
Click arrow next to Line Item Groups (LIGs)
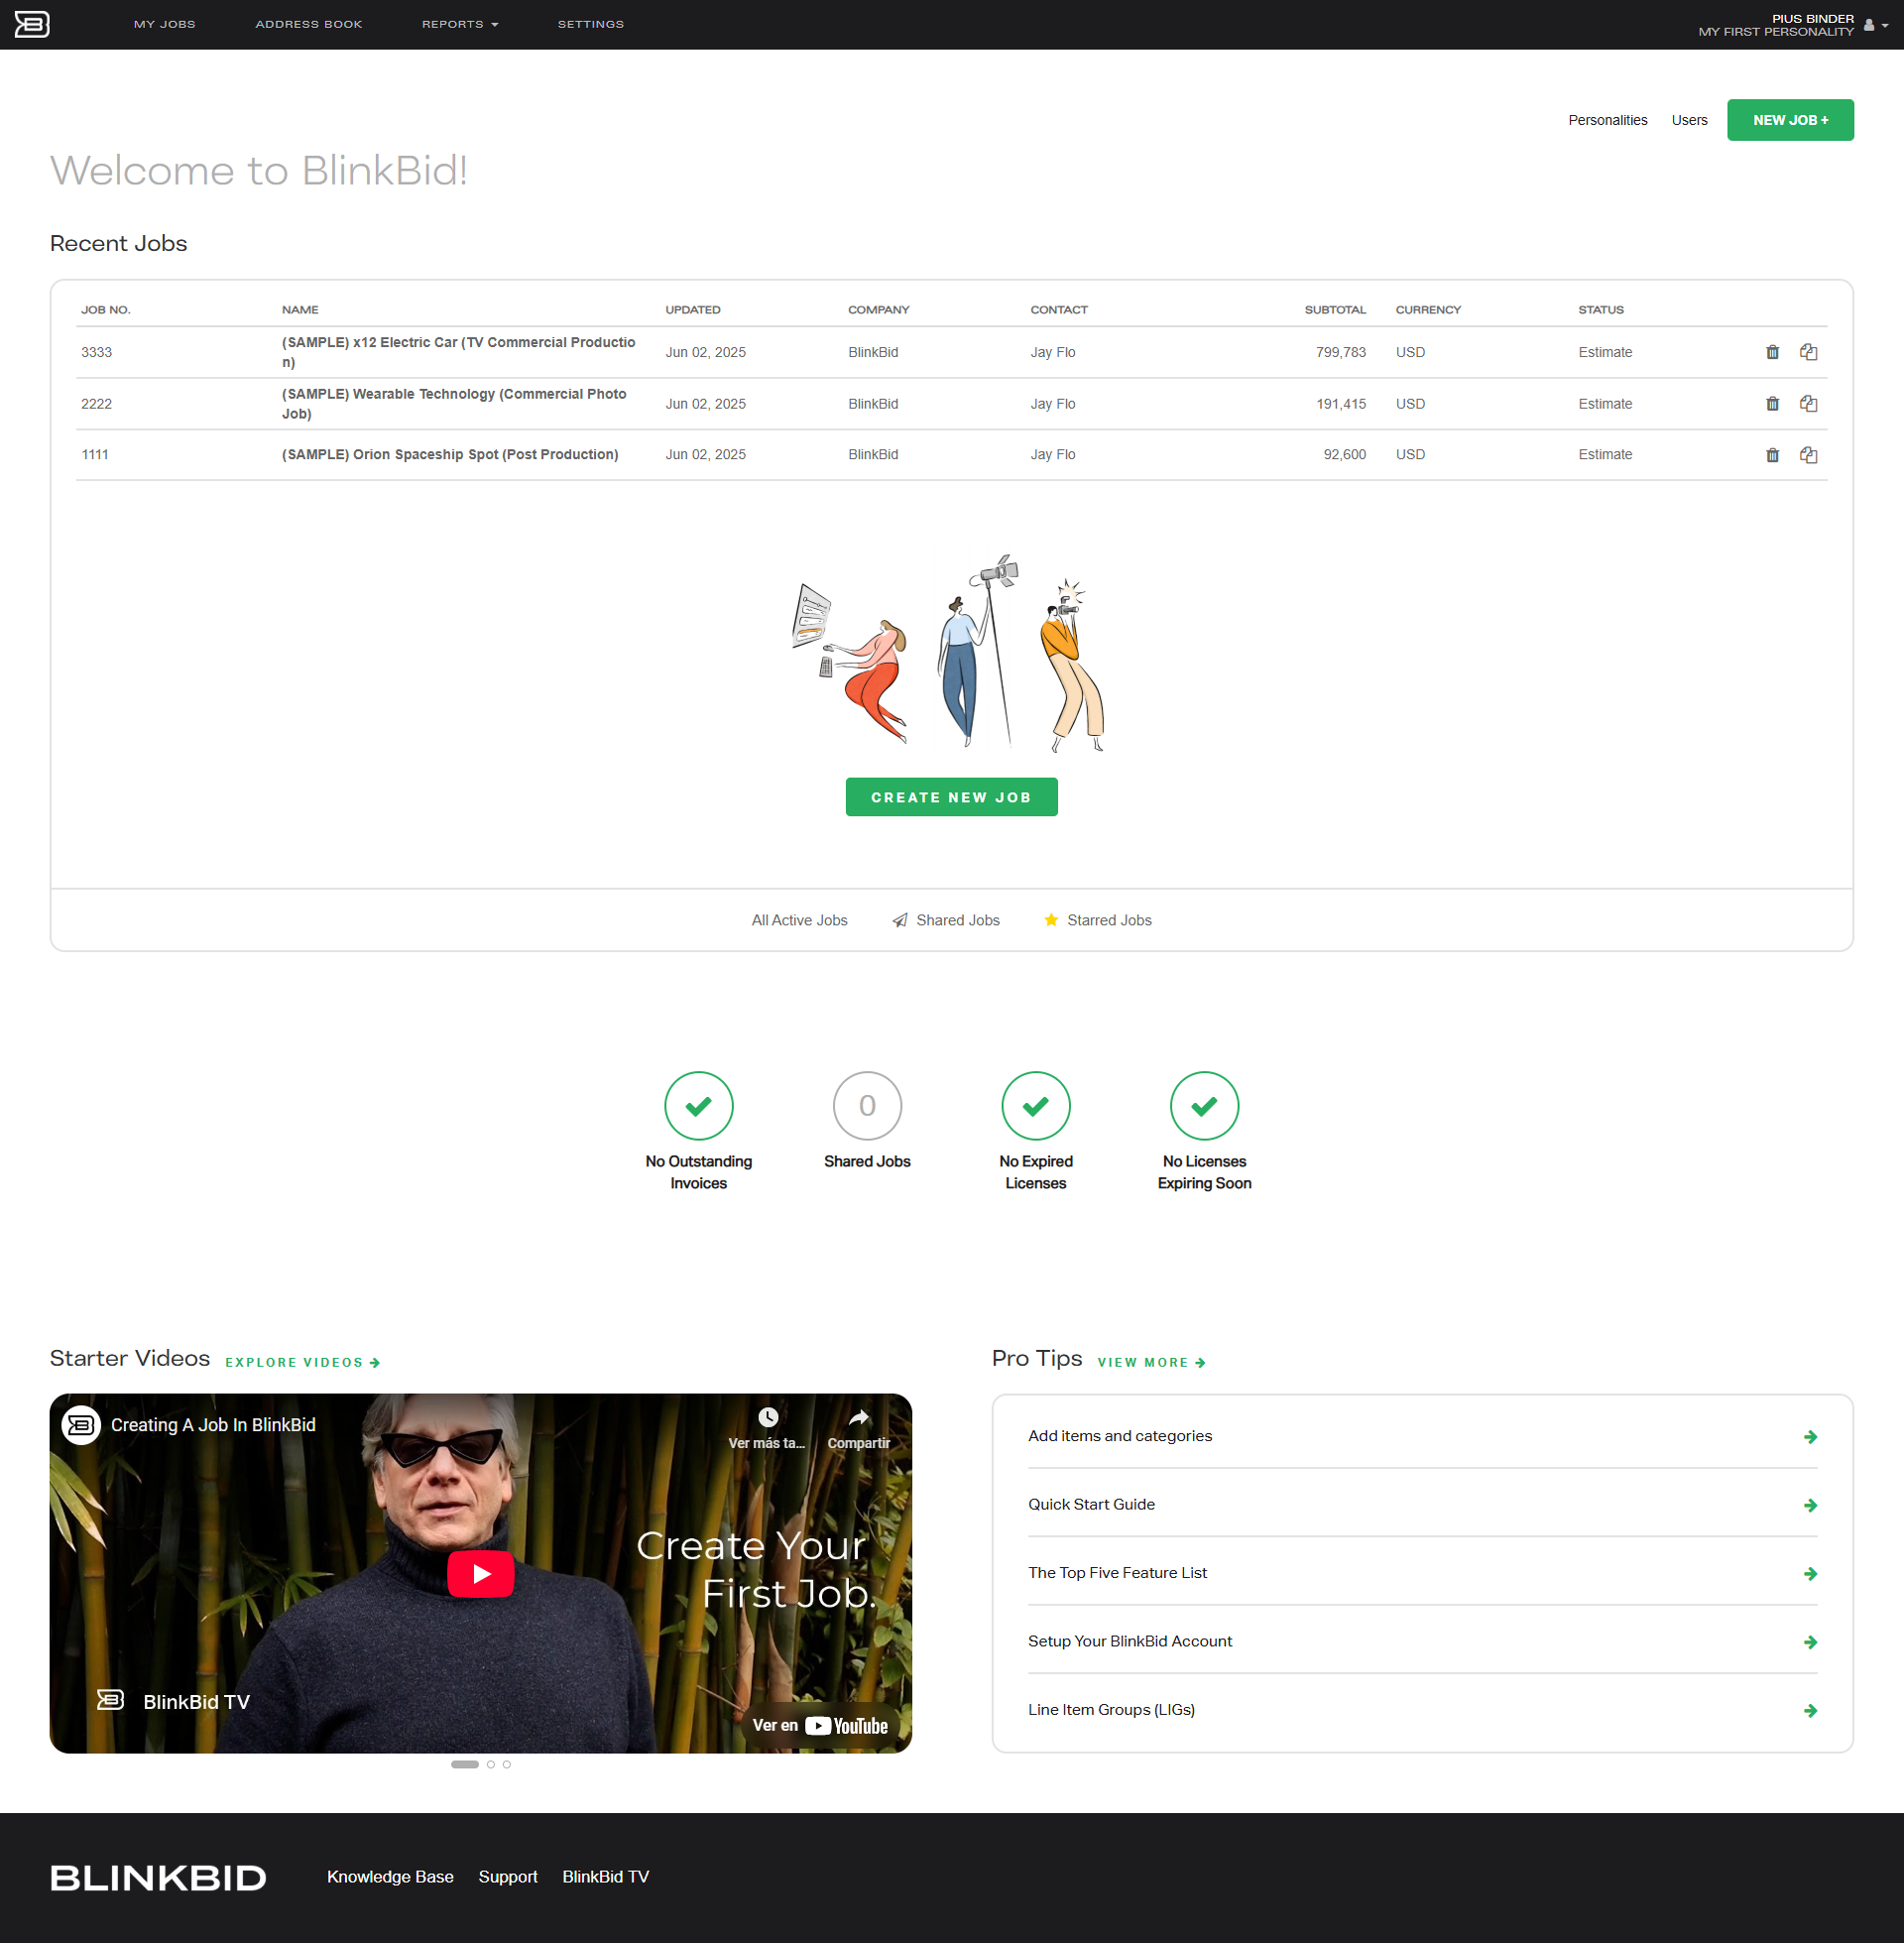[x=1810, y=1711]
